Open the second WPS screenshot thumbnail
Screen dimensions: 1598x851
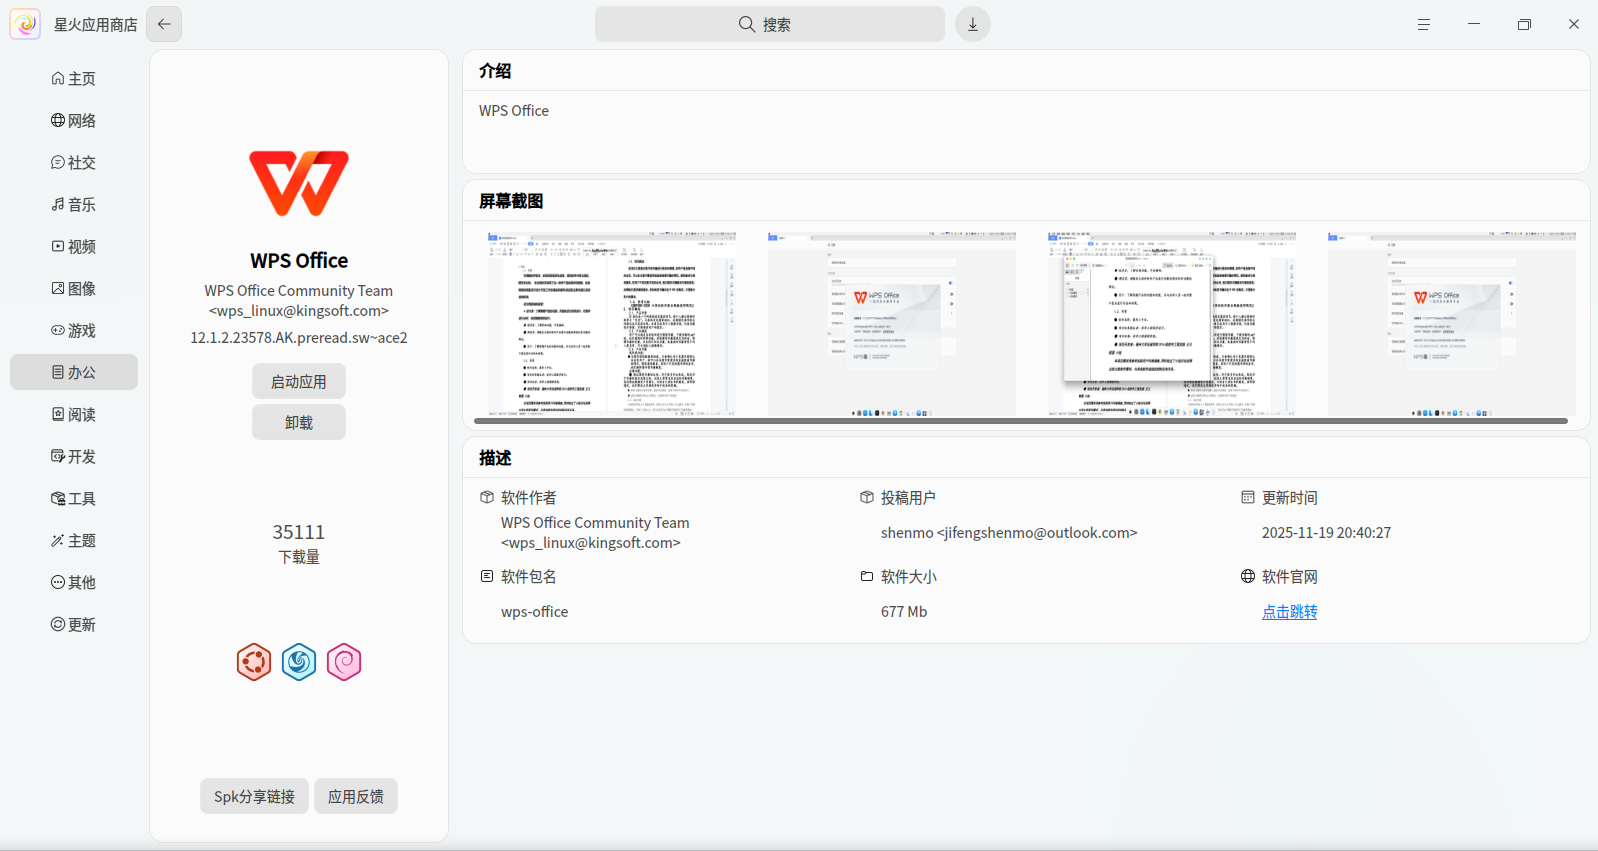pyautogui.click(x=892, y=324)
